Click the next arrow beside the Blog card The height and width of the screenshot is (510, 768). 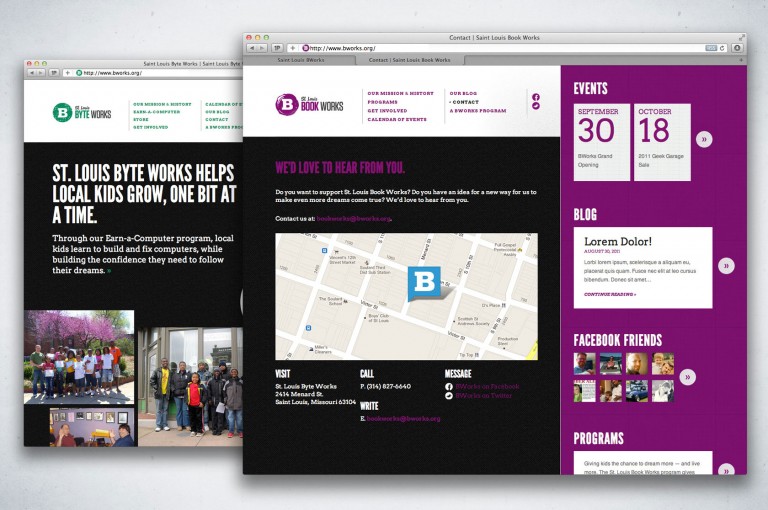tap(726, 266)
